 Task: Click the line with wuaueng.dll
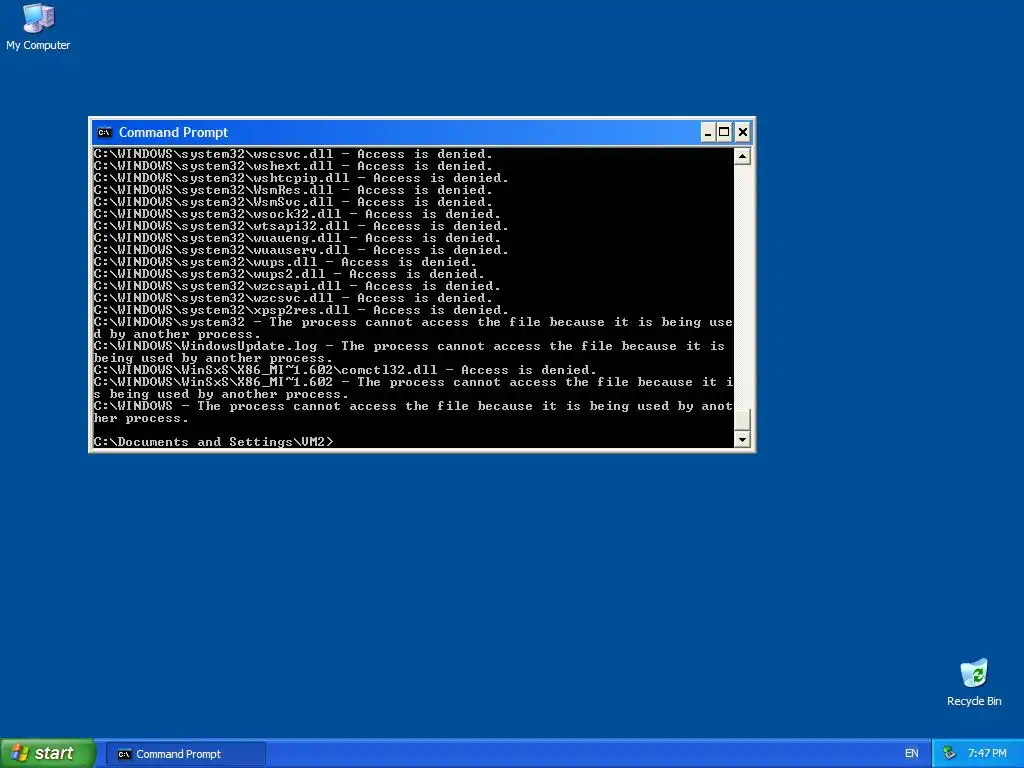click(x=297, y=238)
